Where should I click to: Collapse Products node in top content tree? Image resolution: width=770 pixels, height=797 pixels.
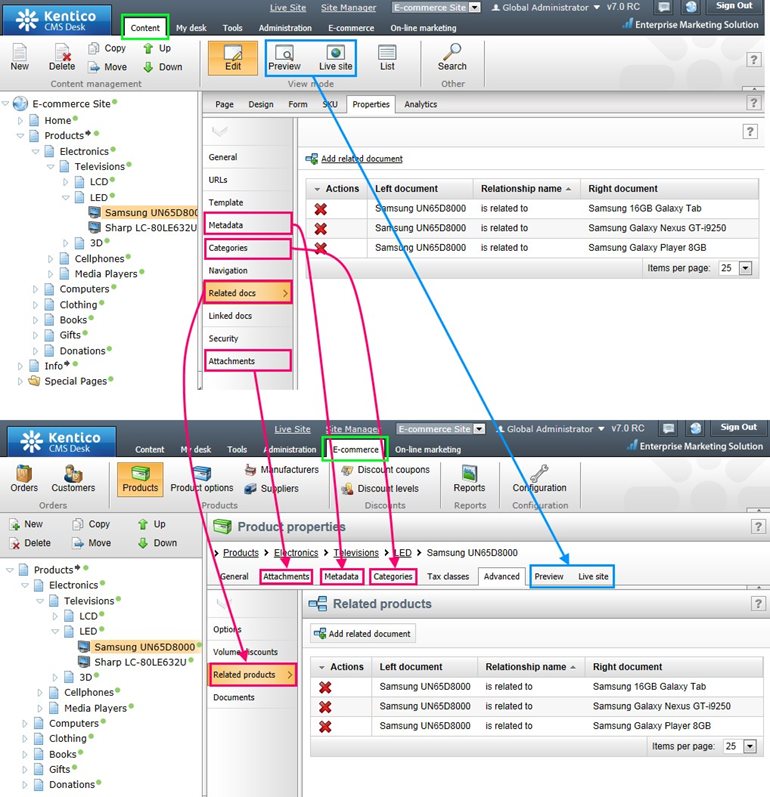click(20, 136)
